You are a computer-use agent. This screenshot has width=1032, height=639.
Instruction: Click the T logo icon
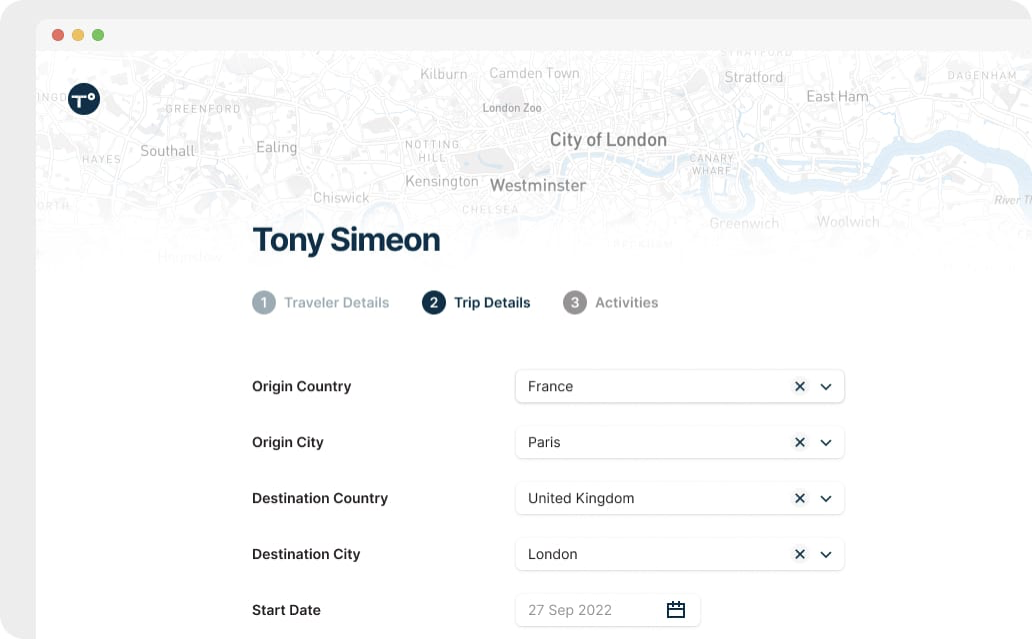coord(84,98)
